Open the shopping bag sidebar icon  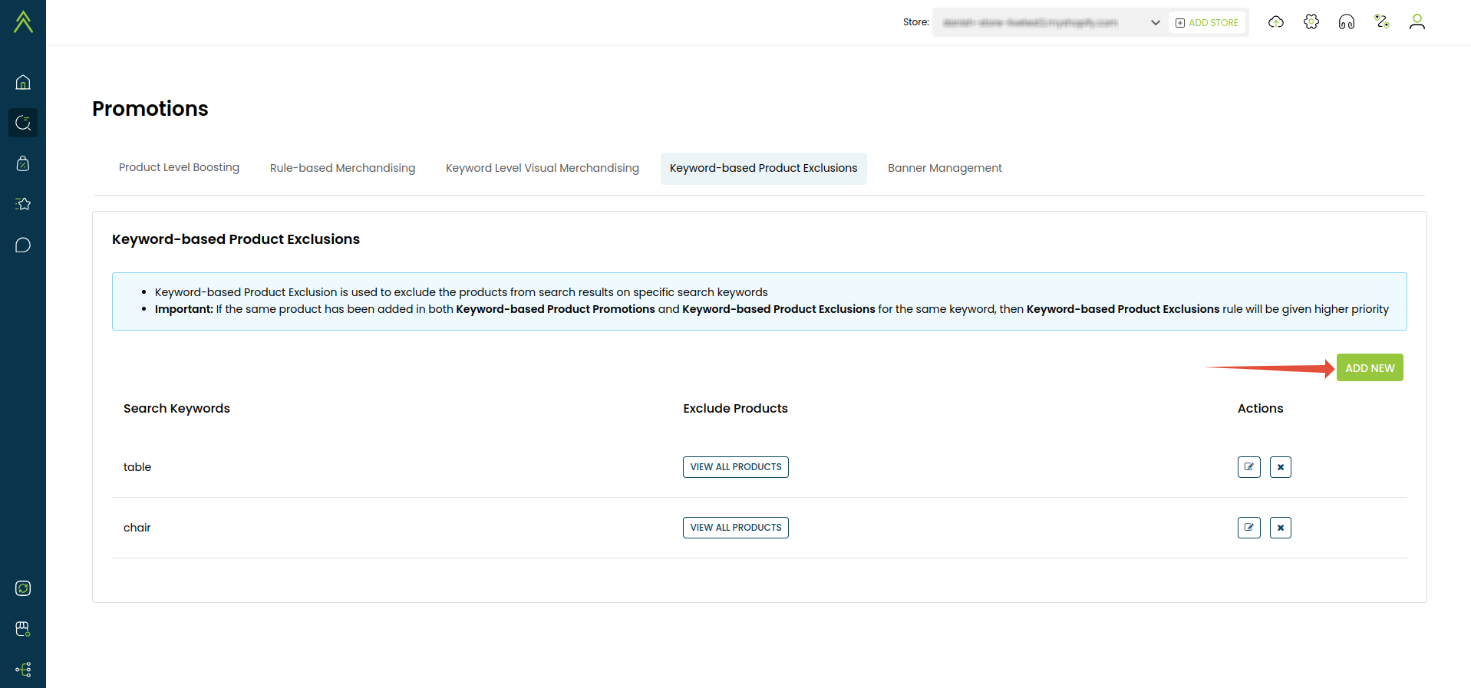tap(23, 163)
